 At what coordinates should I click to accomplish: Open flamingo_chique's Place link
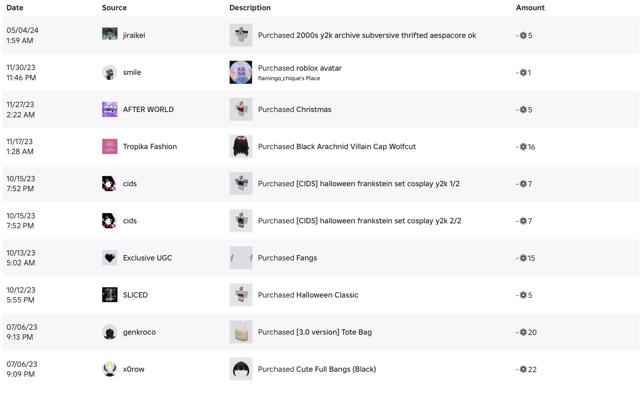coord(289,78)
